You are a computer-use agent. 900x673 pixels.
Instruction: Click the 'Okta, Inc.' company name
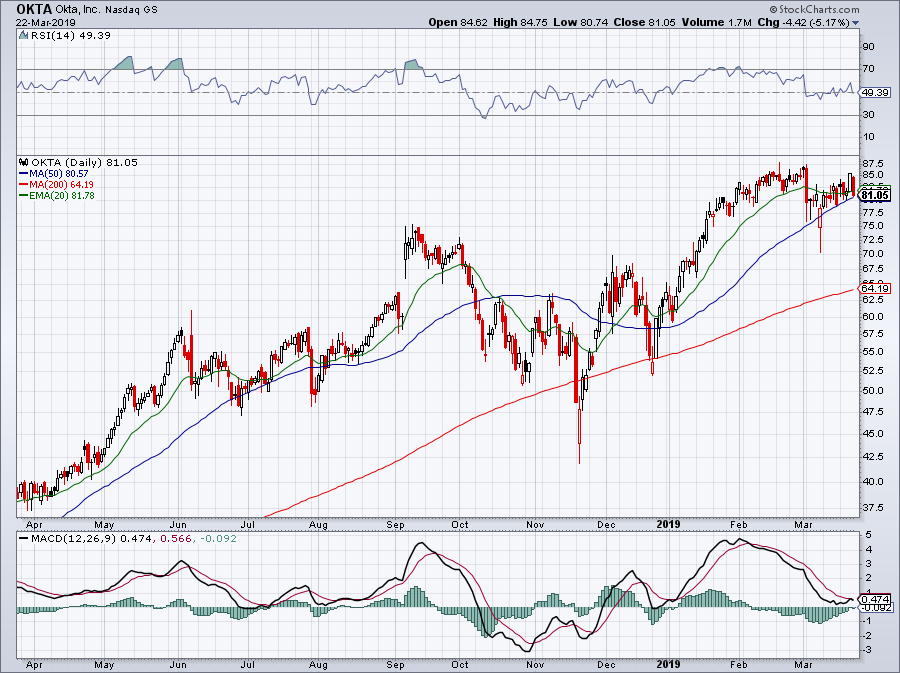click(x=78, y=10)
